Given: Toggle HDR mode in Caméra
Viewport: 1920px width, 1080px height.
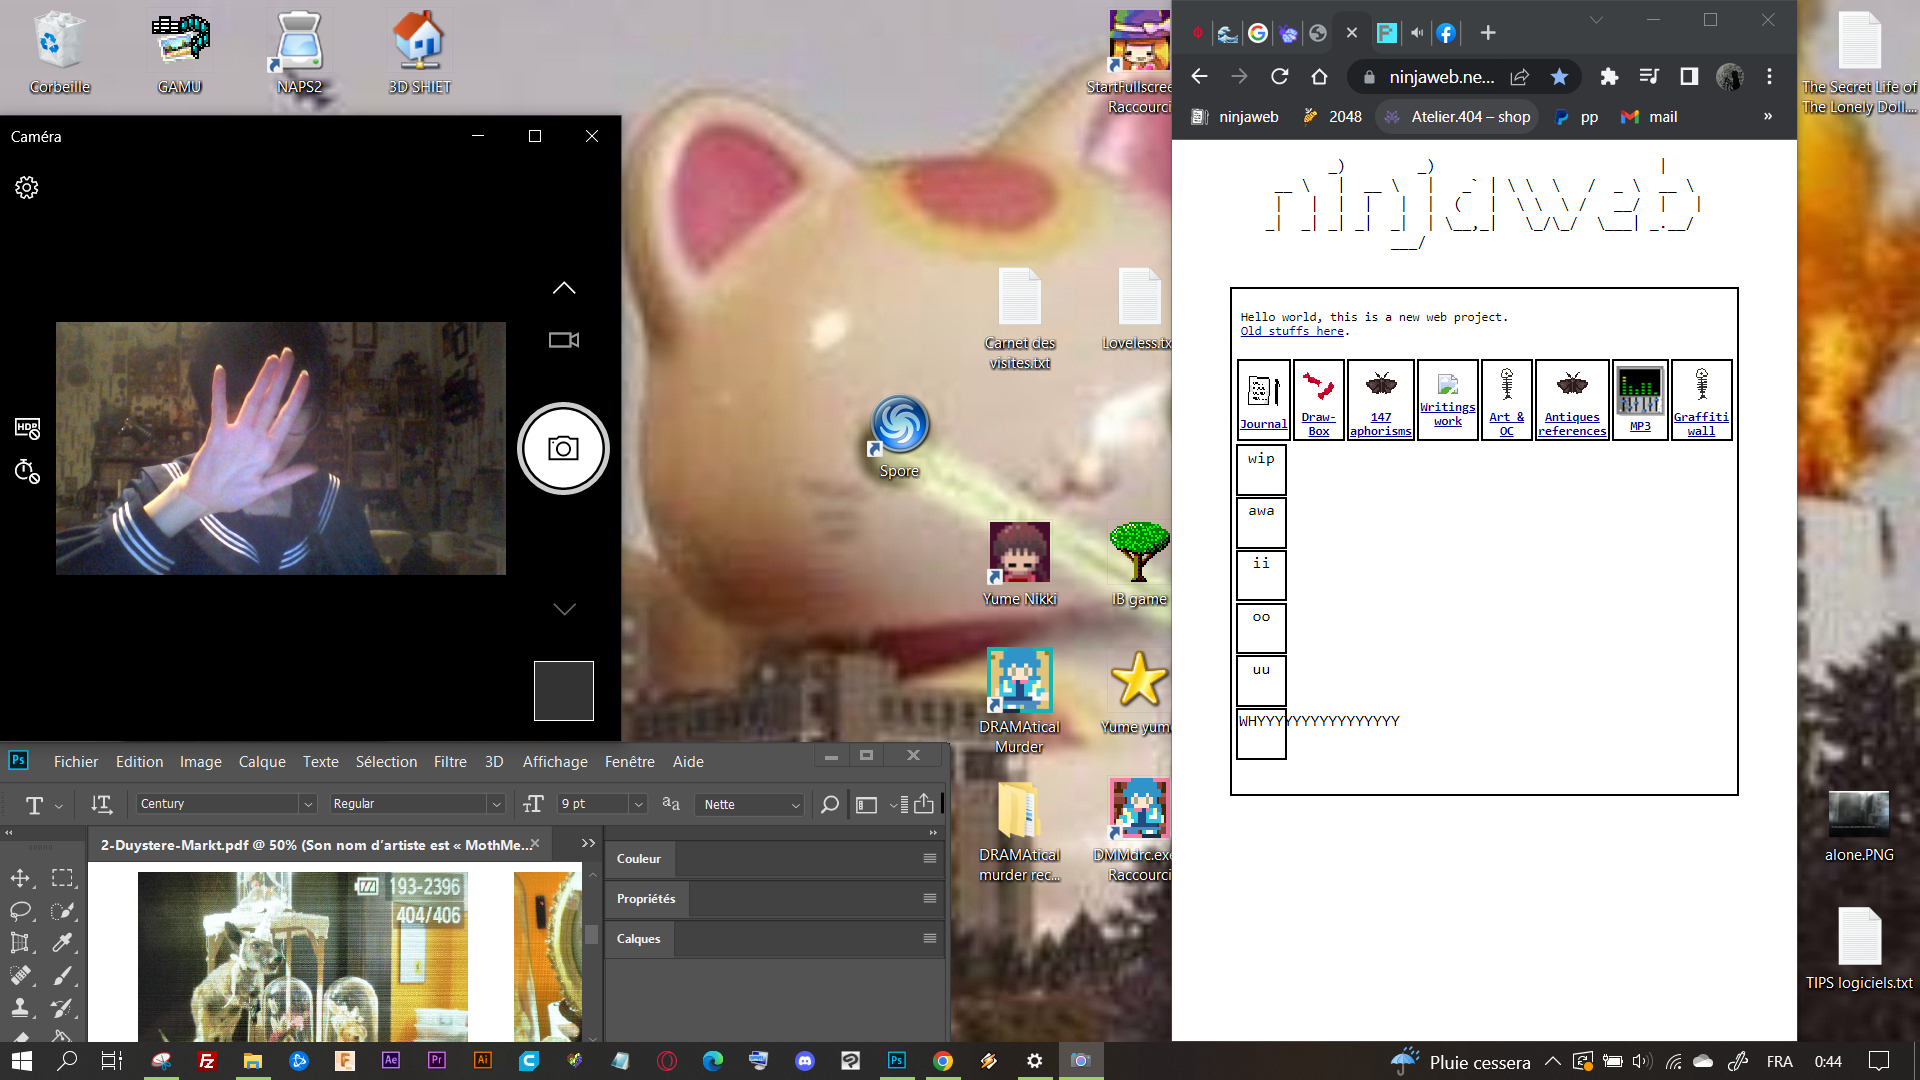Looking at the screenshot, I should click(x=27, y=428).
